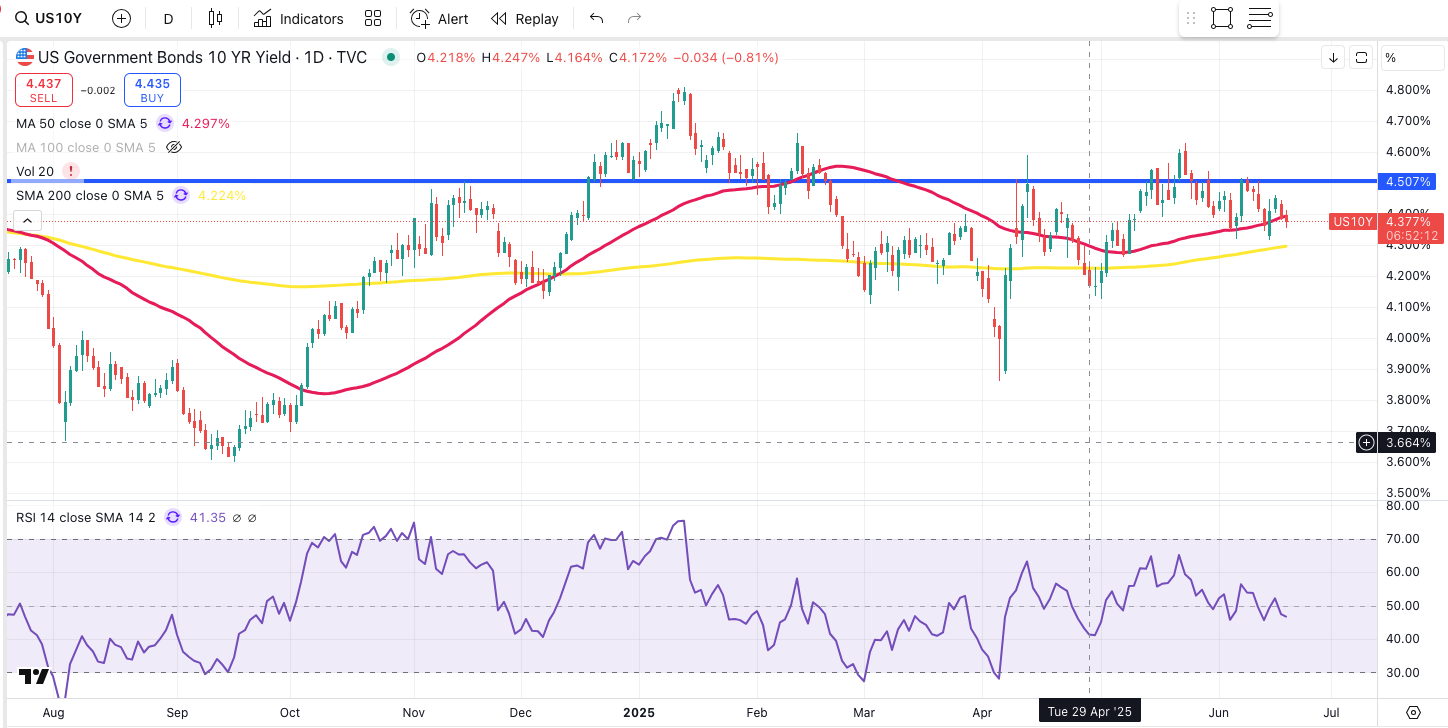Screen dimensions: 1448x728
Task: Click the plus icon to compare or add symbol
Action: pyautogui.click(x=121, y=19)
